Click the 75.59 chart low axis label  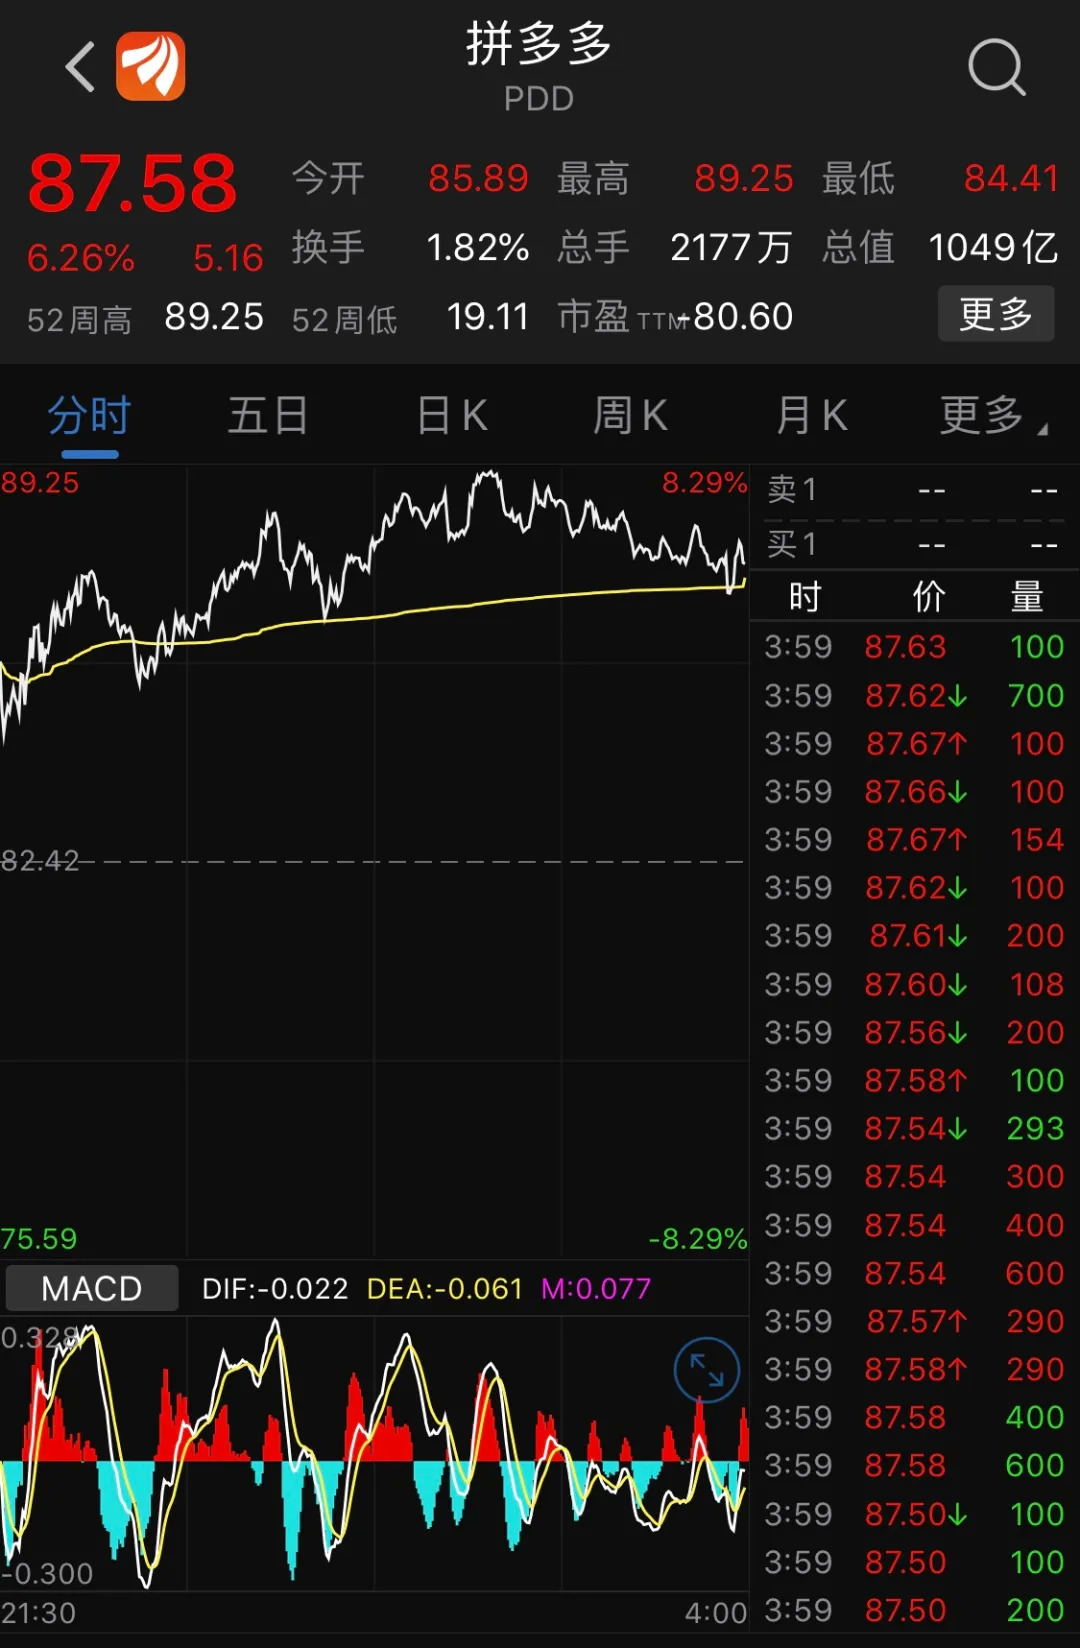(x=39, y=1240)
